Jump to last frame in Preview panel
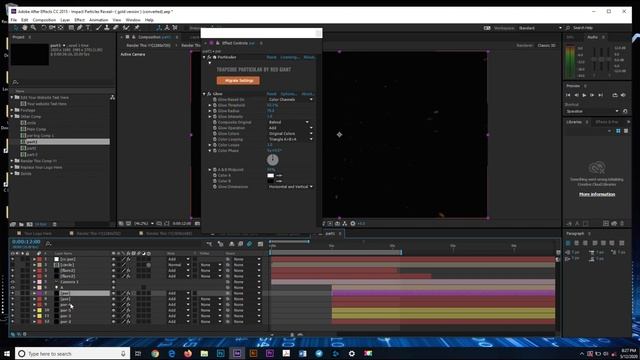Image resolution: width=640 pixels, height=360 pixels. coord(600,95)
